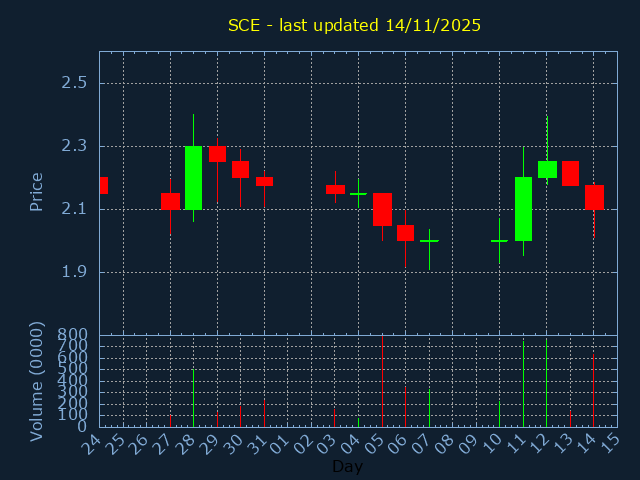Click the 2.5 price axis label
The width and height of the screenshot is (640, 480).
(74, 82)
